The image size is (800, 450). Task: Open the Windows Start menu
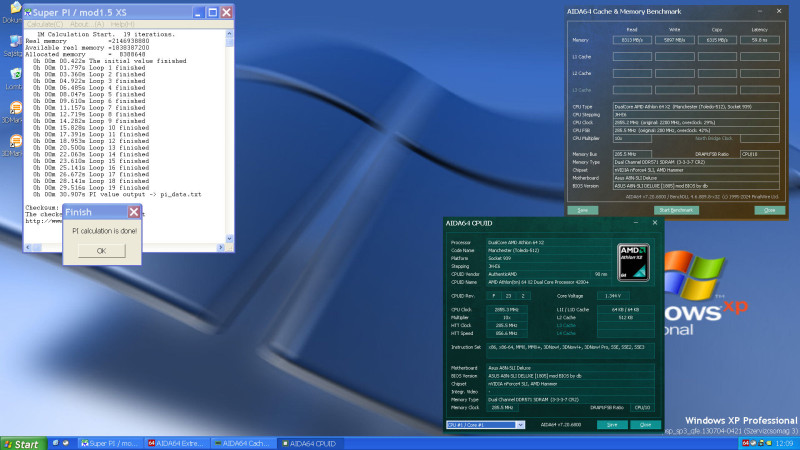pos(22,444)
